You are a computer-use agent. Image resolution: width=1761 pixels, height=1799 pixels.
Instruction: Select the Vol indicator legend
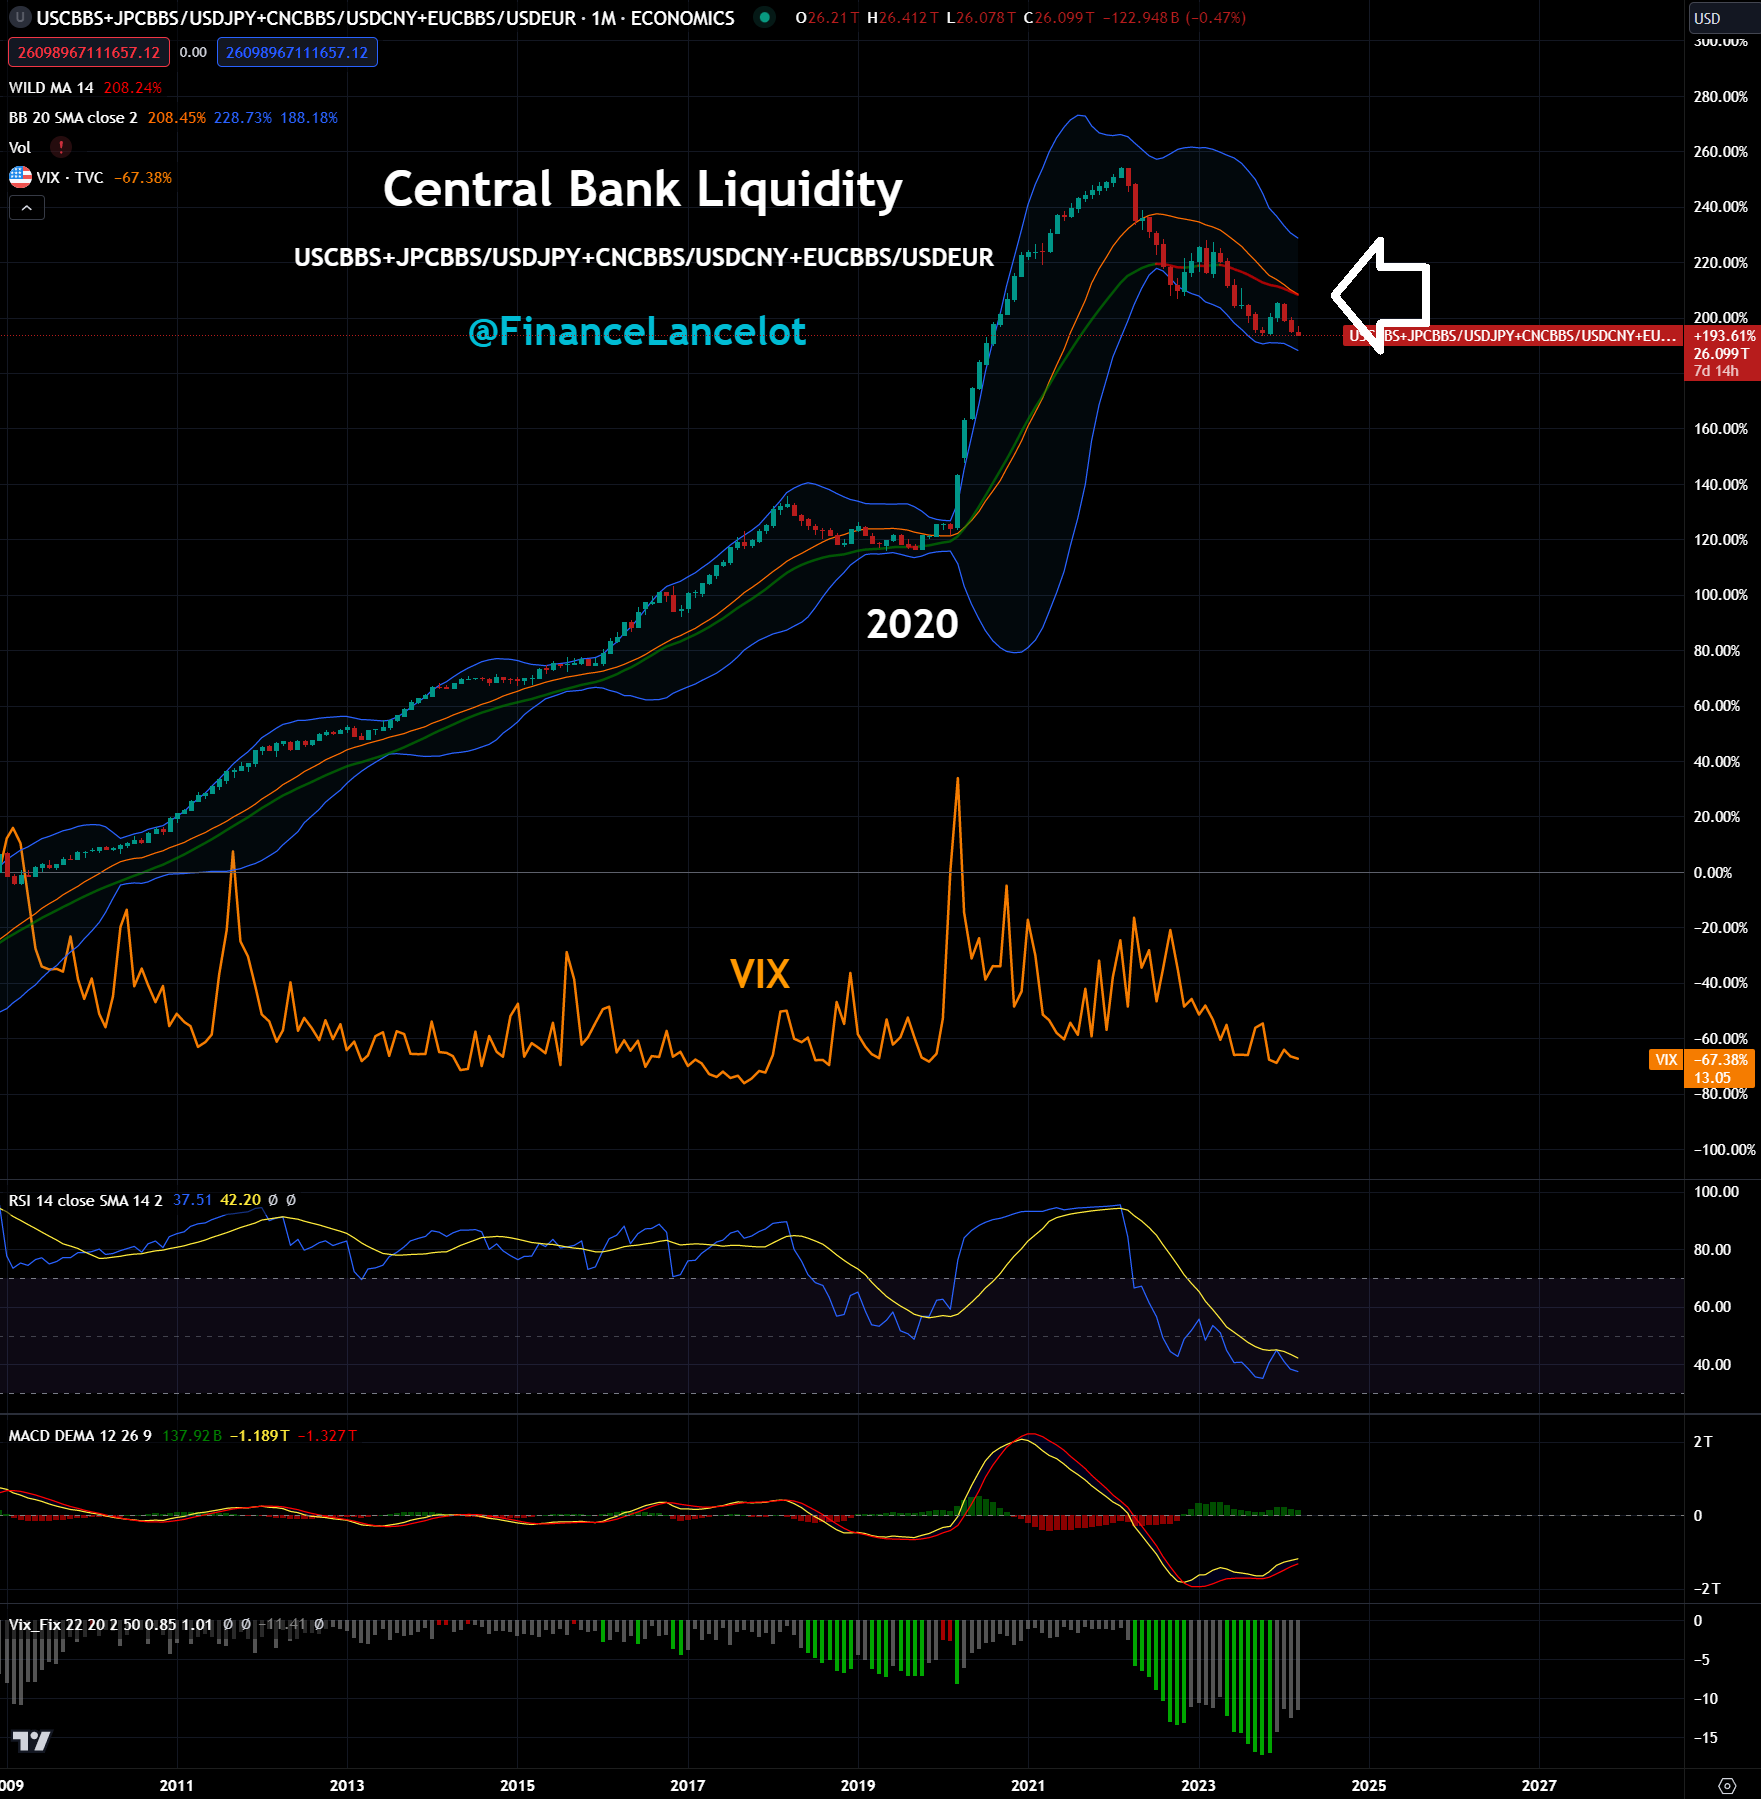[20, 148]
